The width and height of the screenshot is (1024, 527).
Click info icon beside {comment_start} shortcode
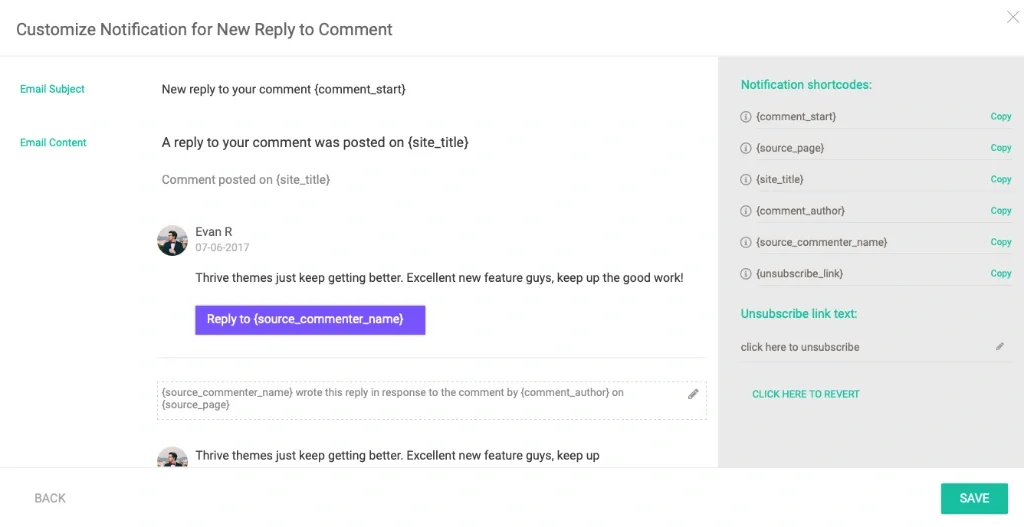coord(745,117)
